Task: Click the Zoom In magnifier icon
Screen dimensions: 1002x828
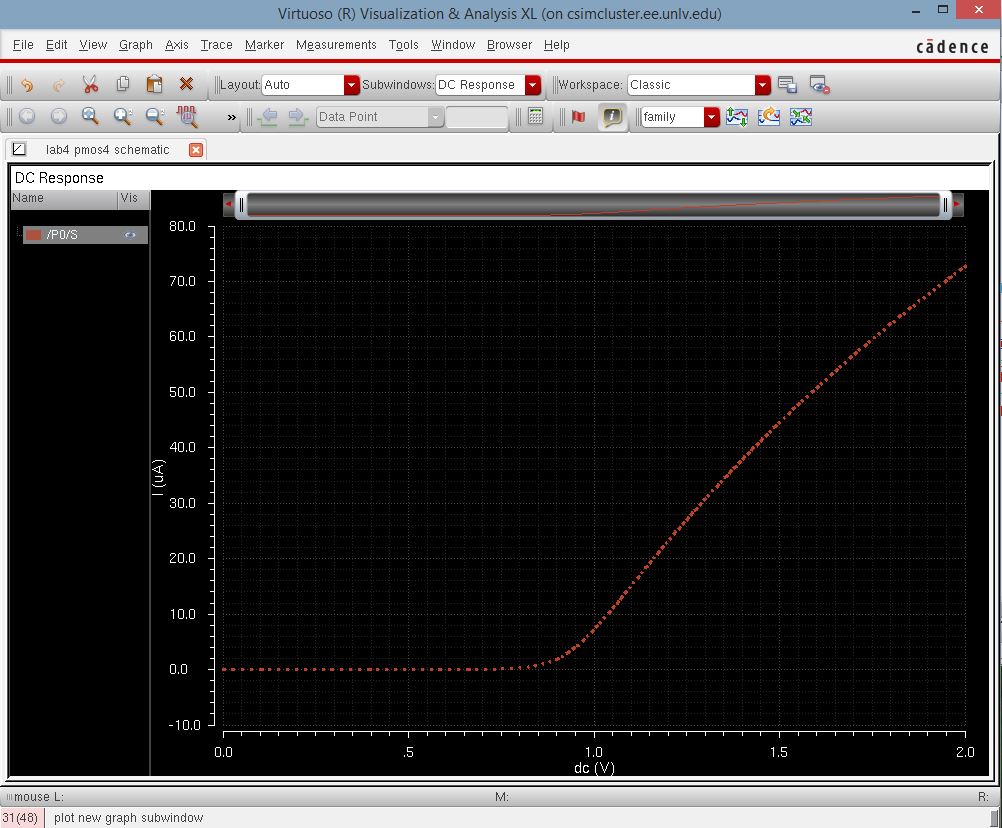Action: (122, 116)
